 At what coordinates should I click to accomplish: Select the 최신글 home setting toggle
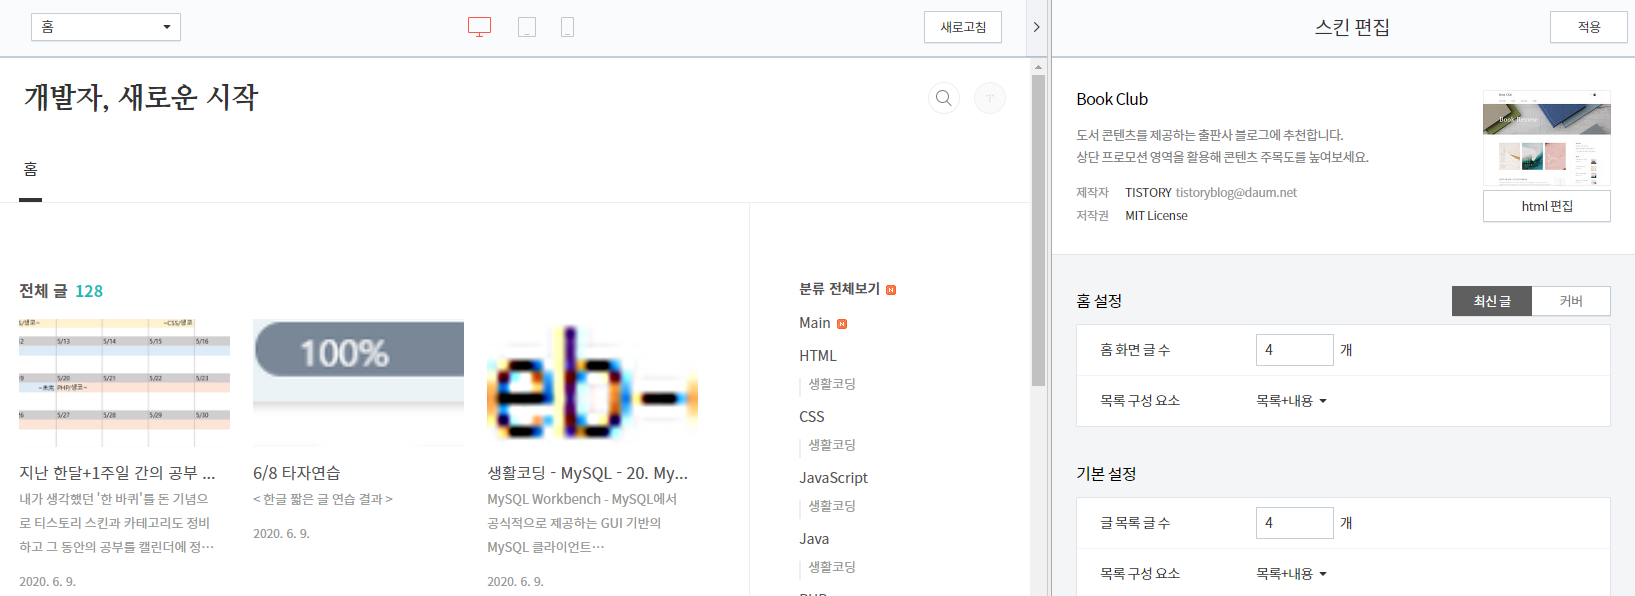coord(1492,301)
